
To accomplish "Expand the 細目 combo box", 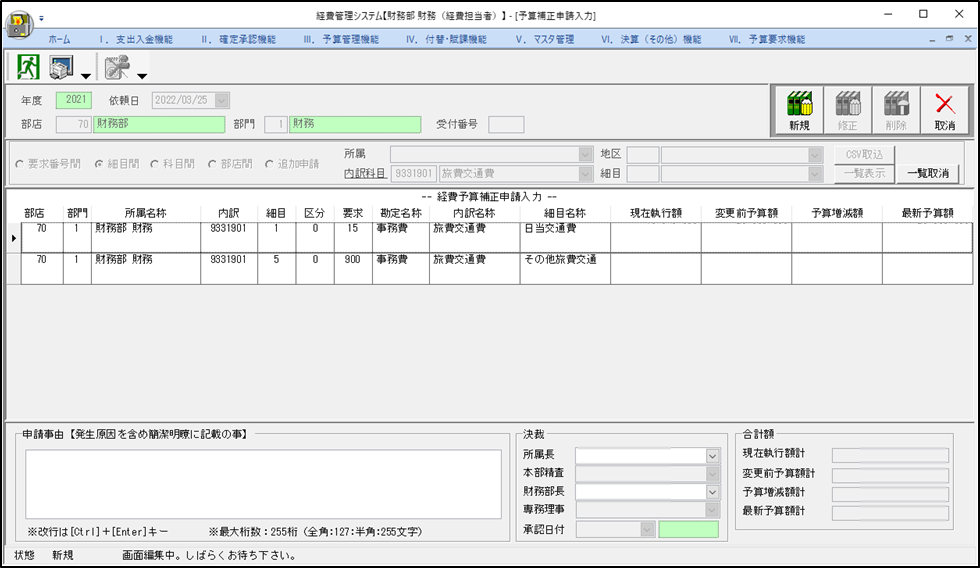I will point(814,174).
